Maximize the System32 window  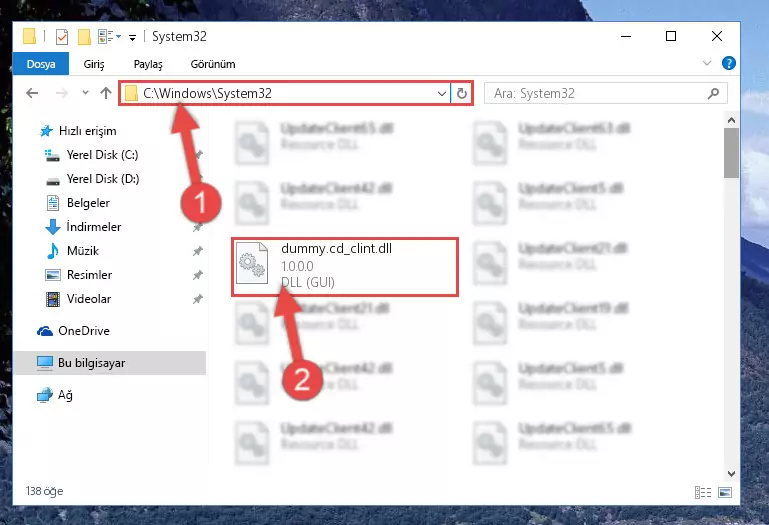point(671,36)
